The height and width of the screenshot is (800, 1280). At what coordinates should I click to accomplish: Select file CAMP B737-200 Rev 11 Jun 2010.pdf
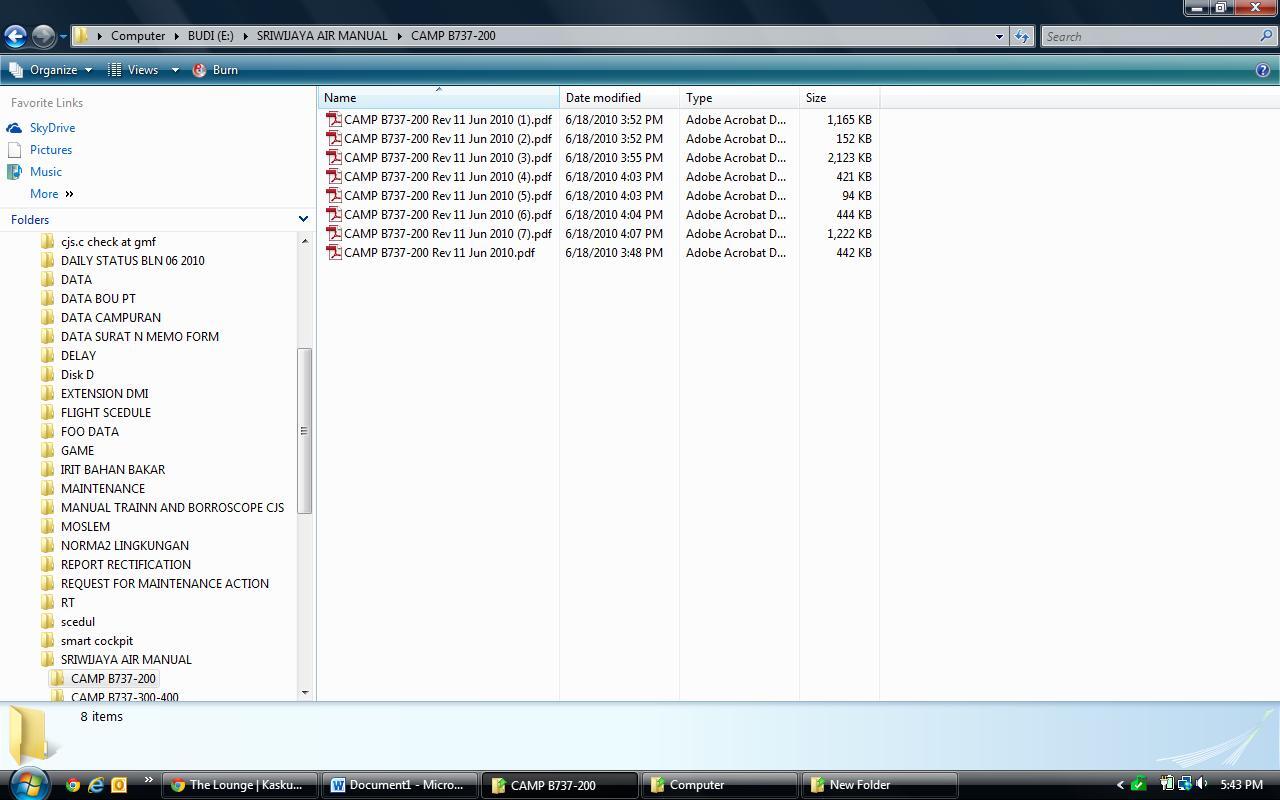(439, 253)
